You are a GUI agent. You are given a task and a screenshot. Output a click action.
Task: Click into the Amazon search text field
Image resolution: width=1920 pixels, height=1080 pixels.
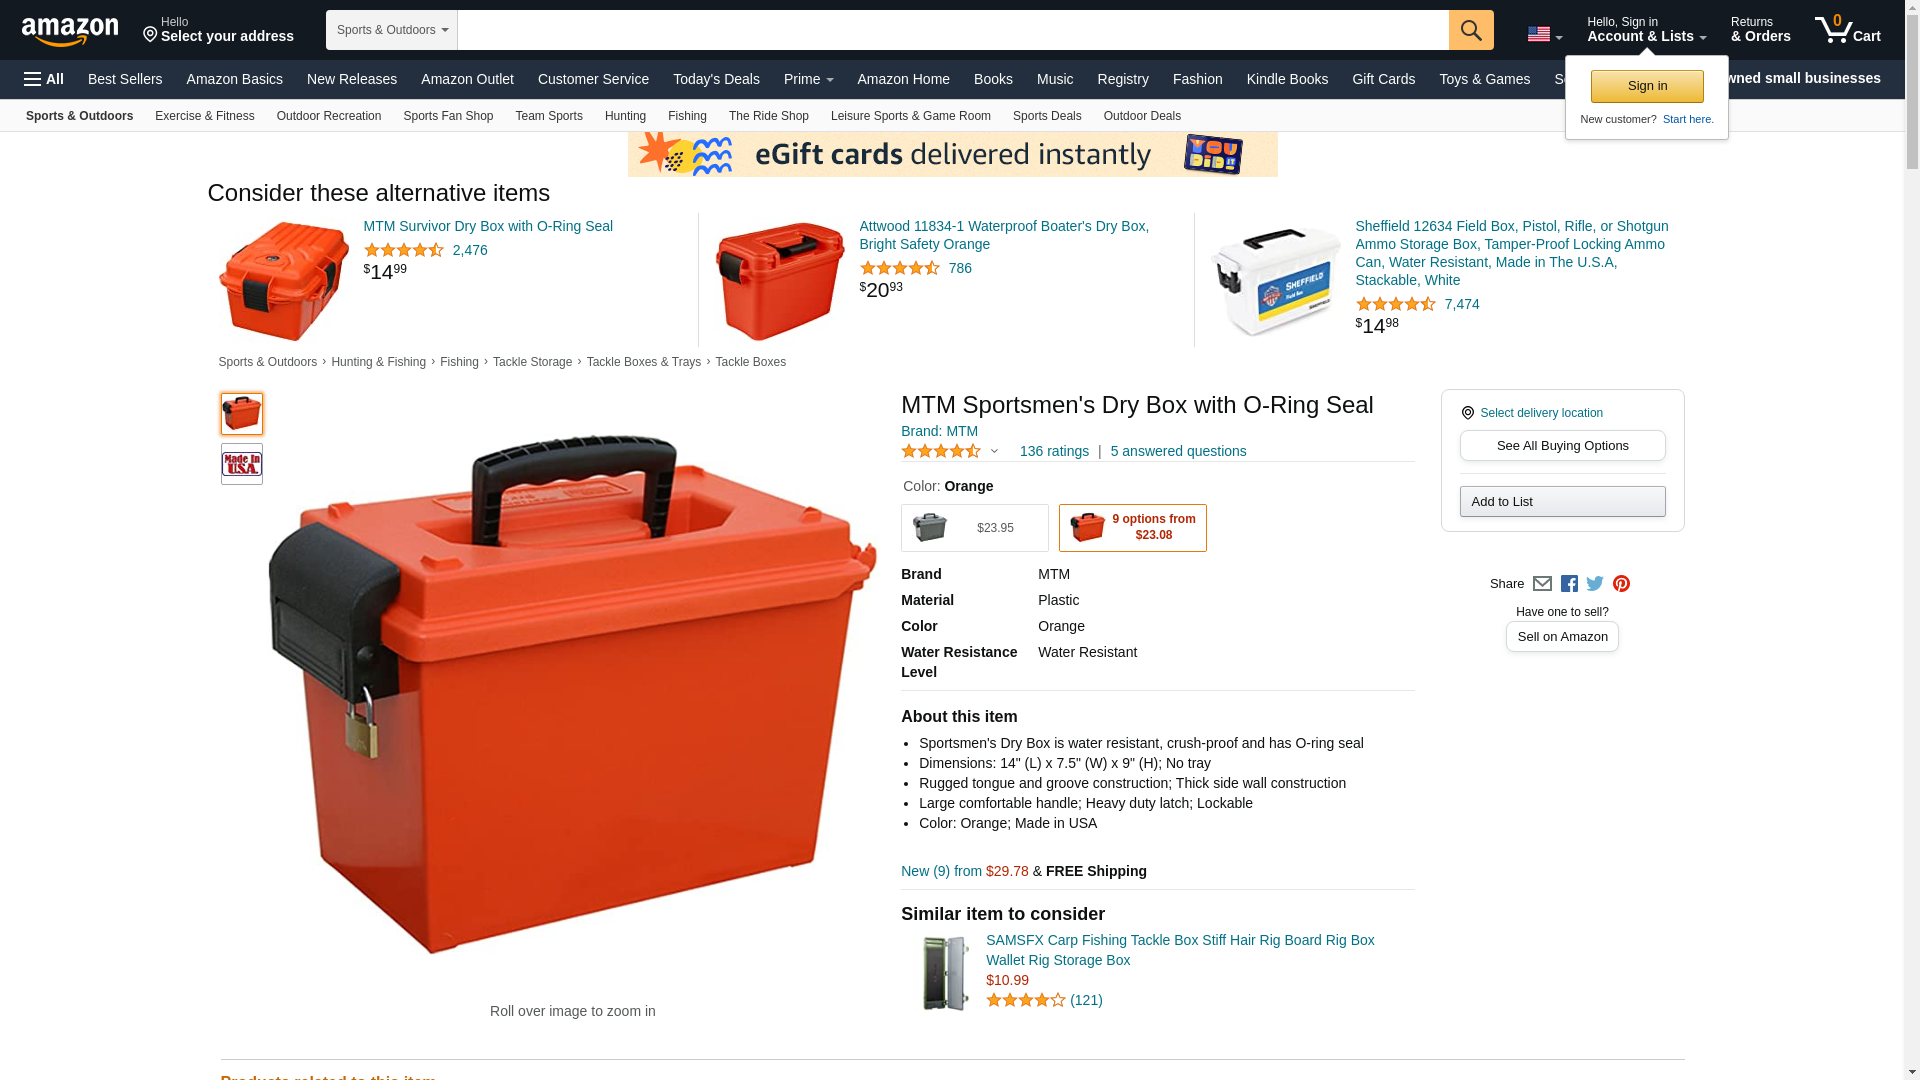[953, 30]
